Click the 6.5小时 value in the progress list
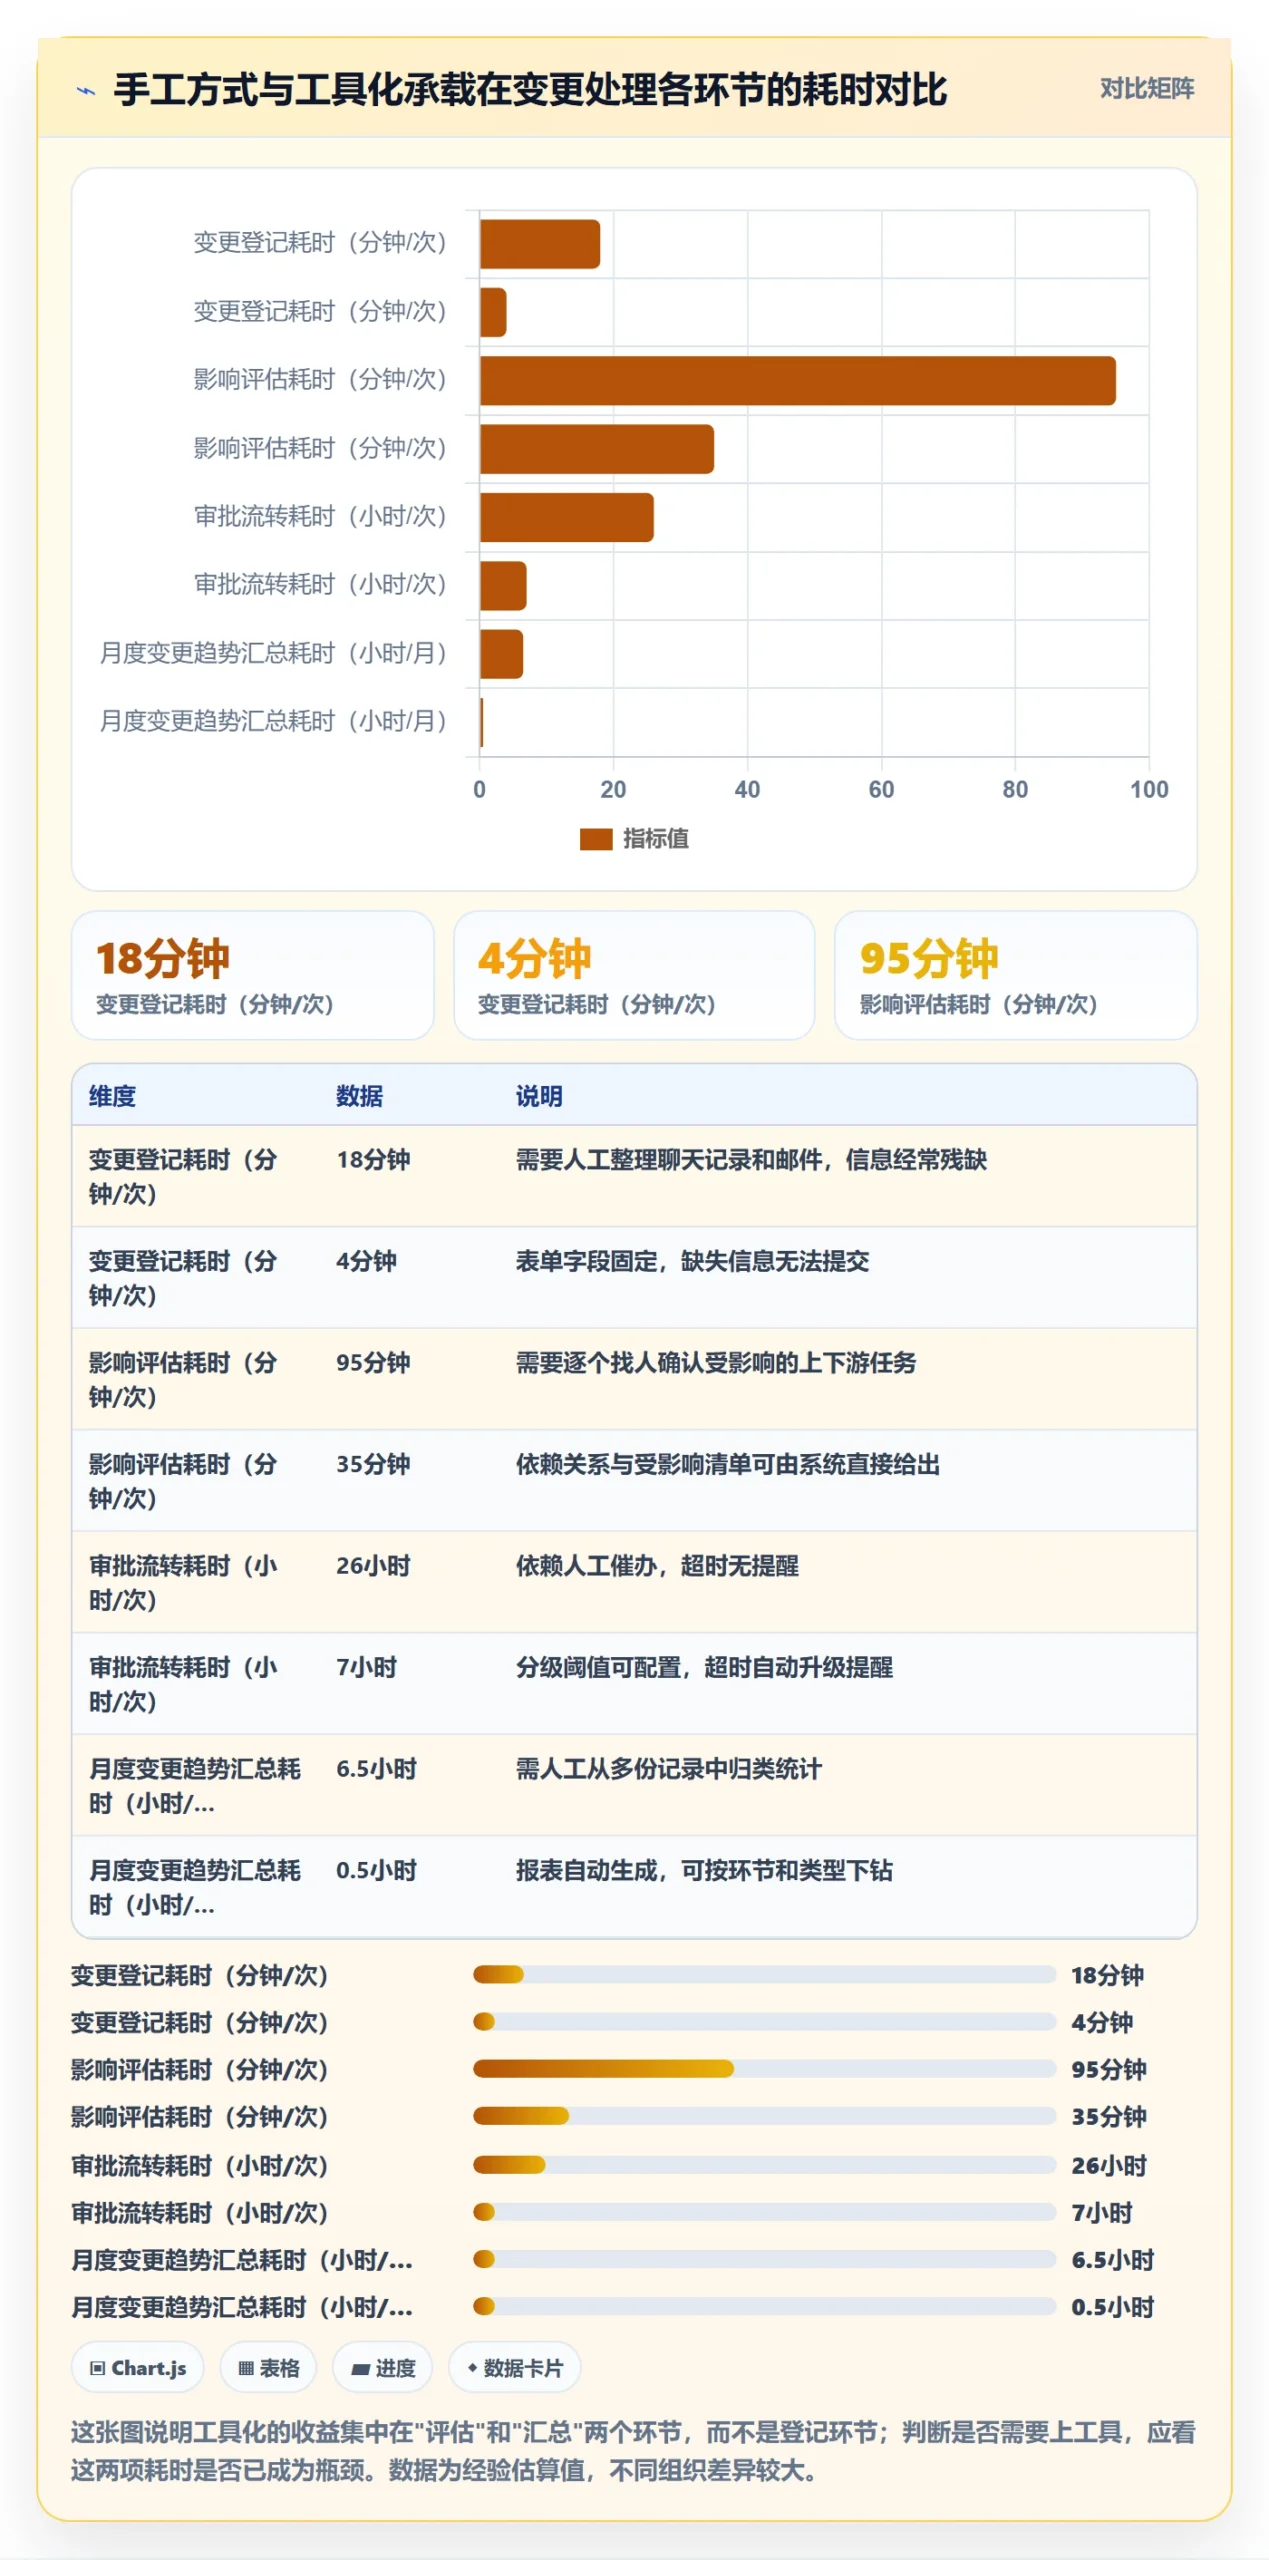This screenshot has width=1269, height=2560. click(1112, 2259)
